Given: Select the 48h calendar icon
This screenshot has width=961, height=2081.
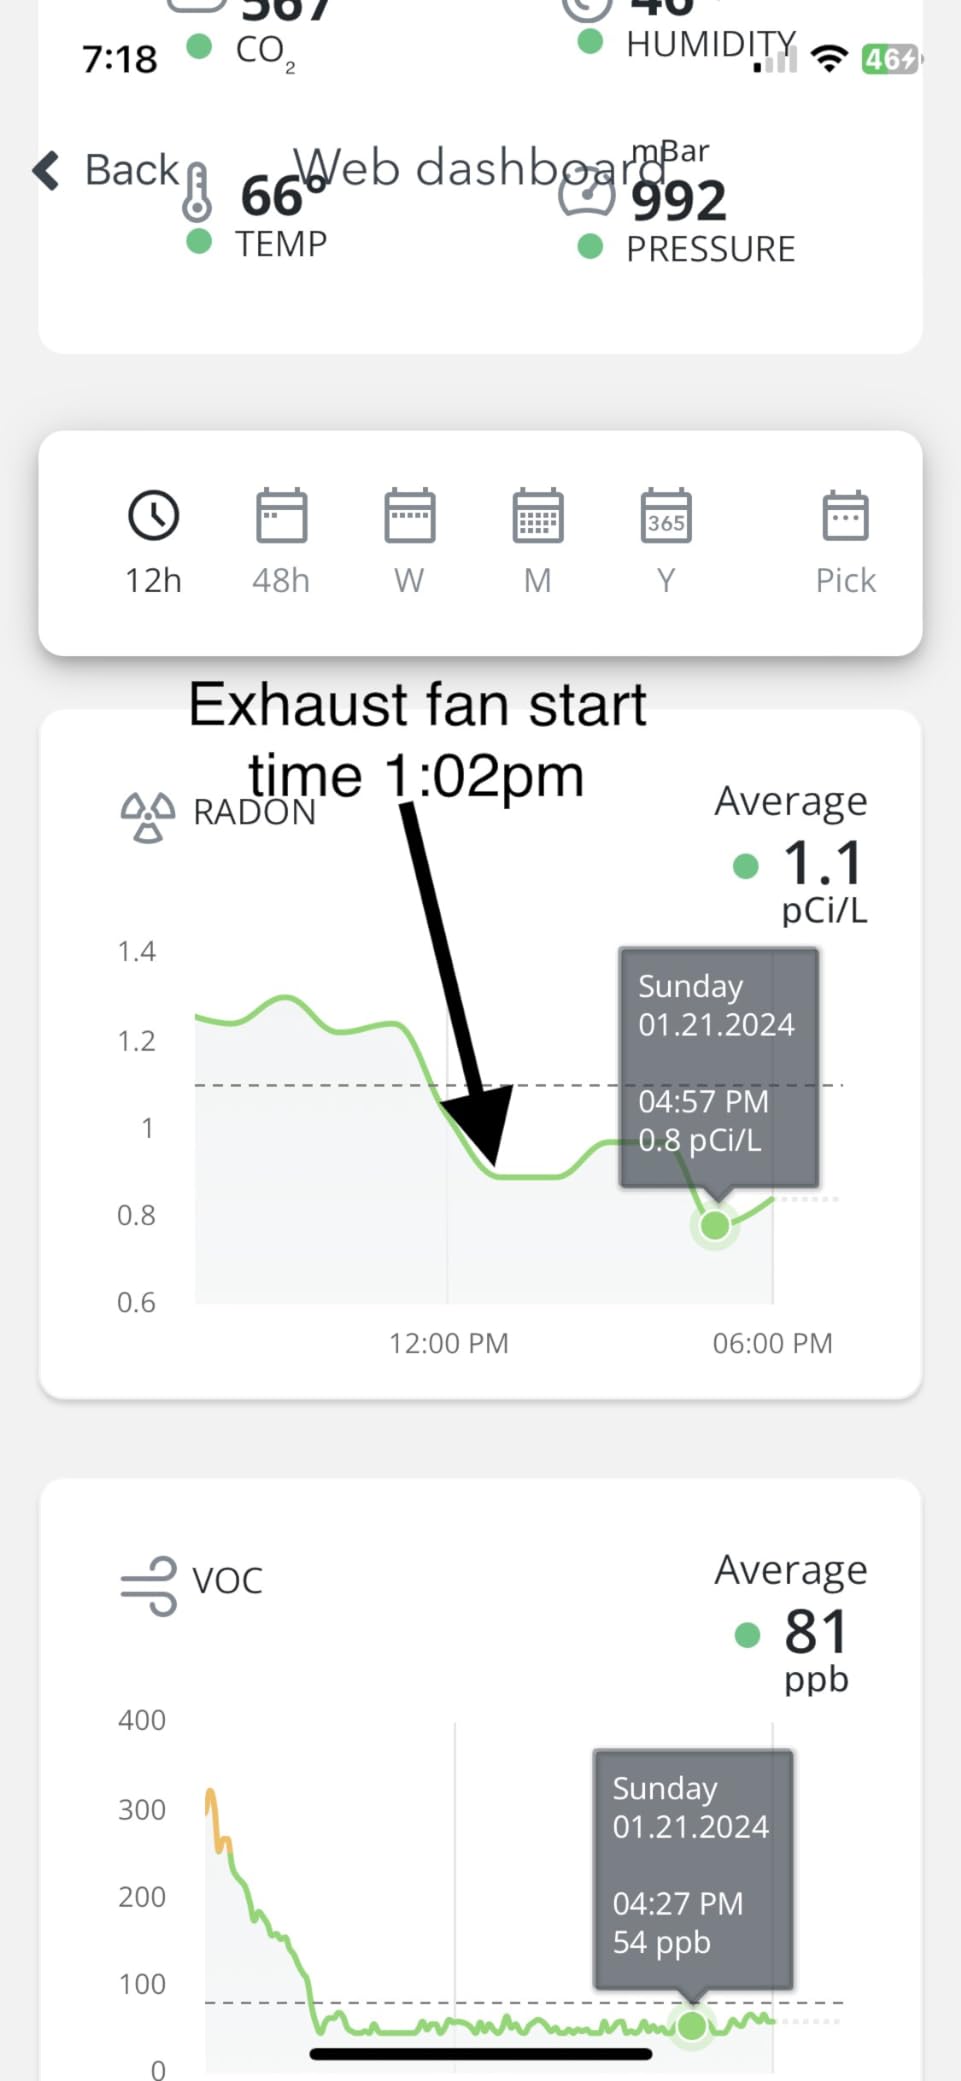Looking at the screenshot, I should 281,515.
